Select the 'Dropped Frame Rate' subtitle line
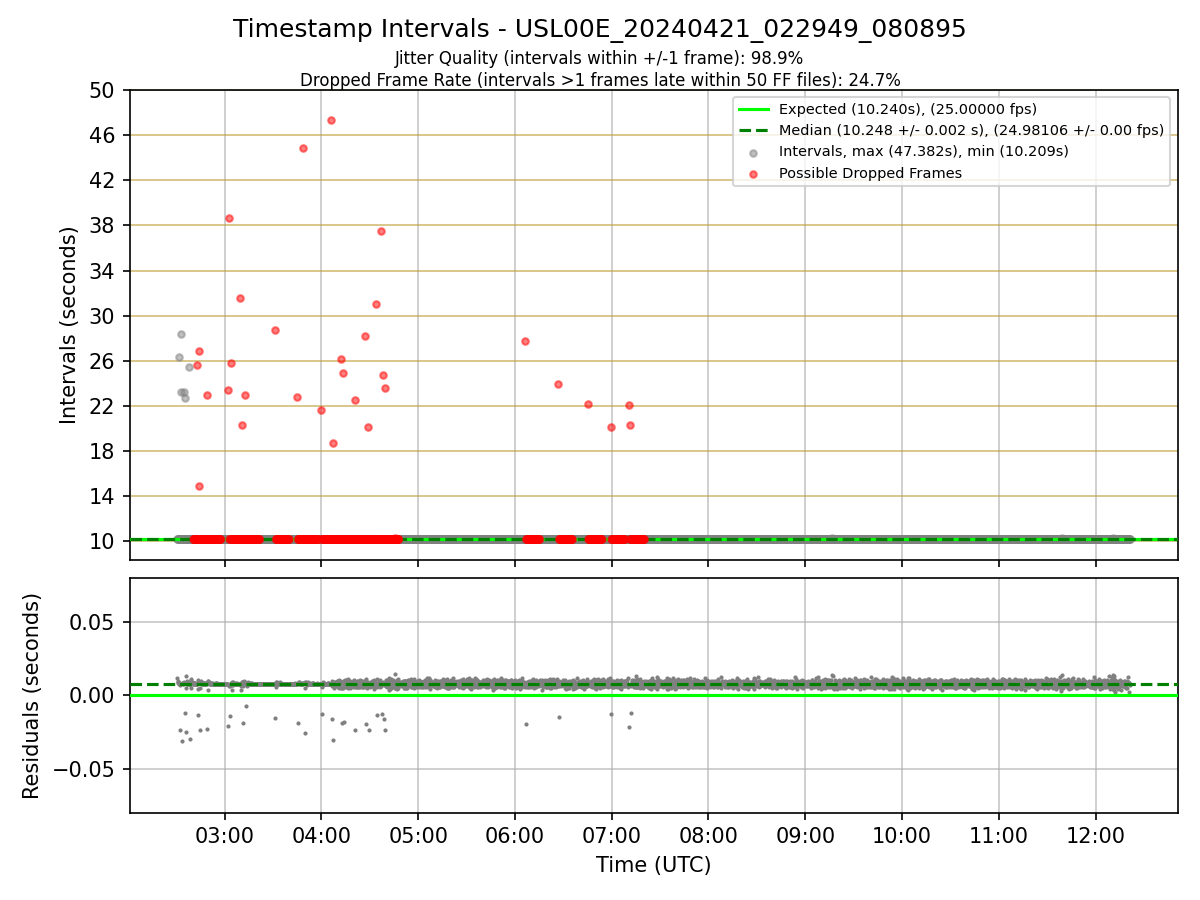The height and width of the screenshot is (900, 1200). (x=600, y=79)
